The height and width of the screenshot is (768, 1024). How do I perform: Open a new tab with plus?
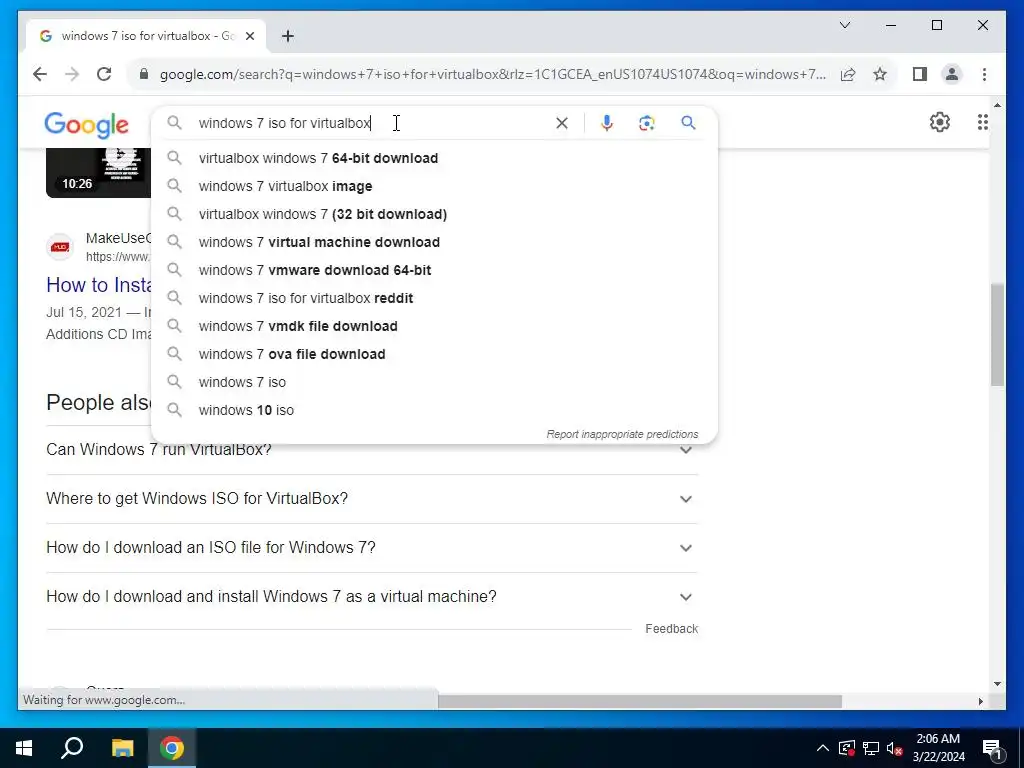287,36
